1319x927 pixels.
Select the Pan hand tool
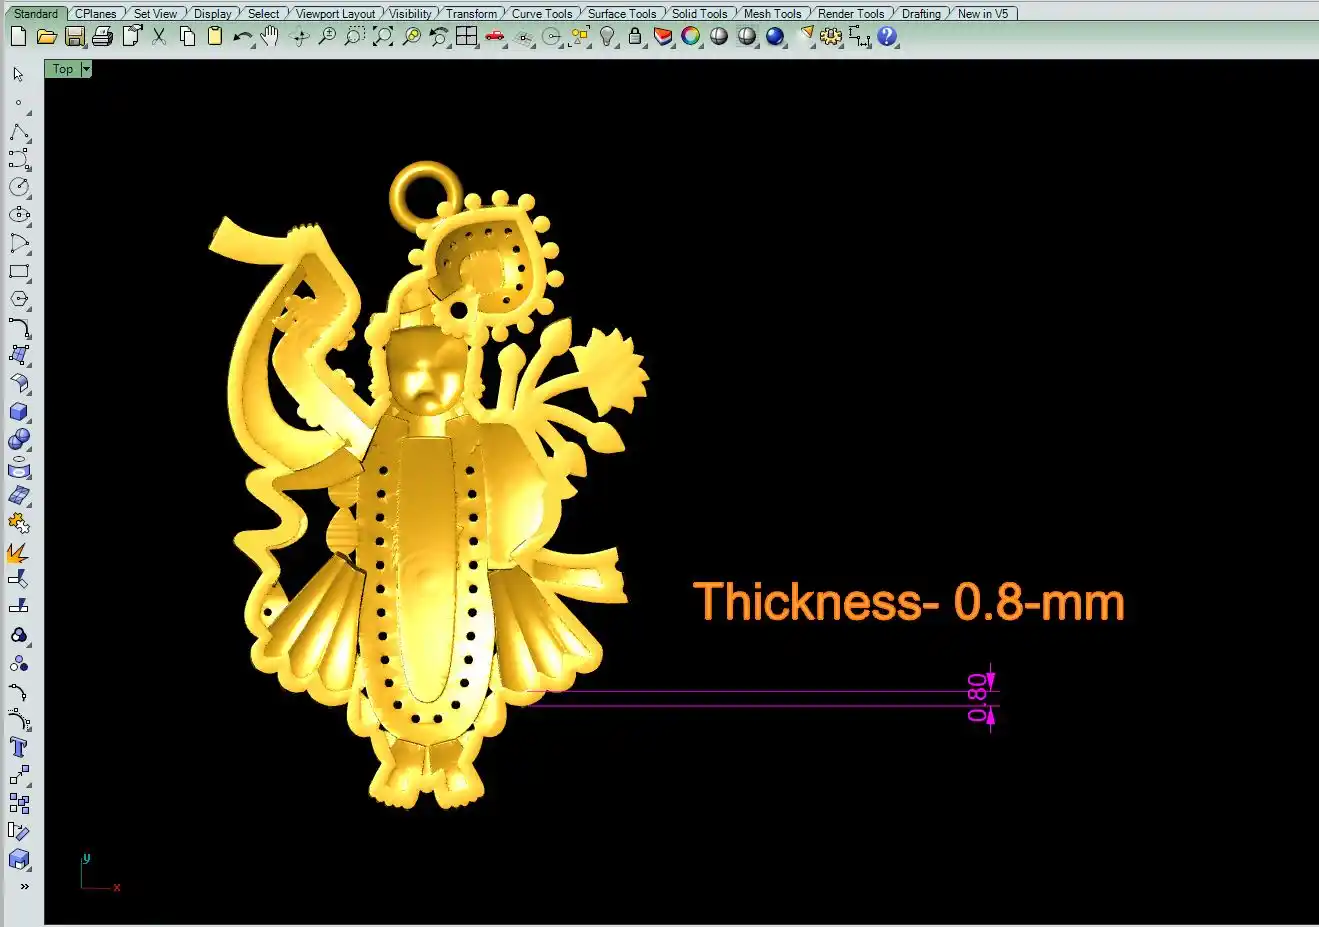[270, 37]
